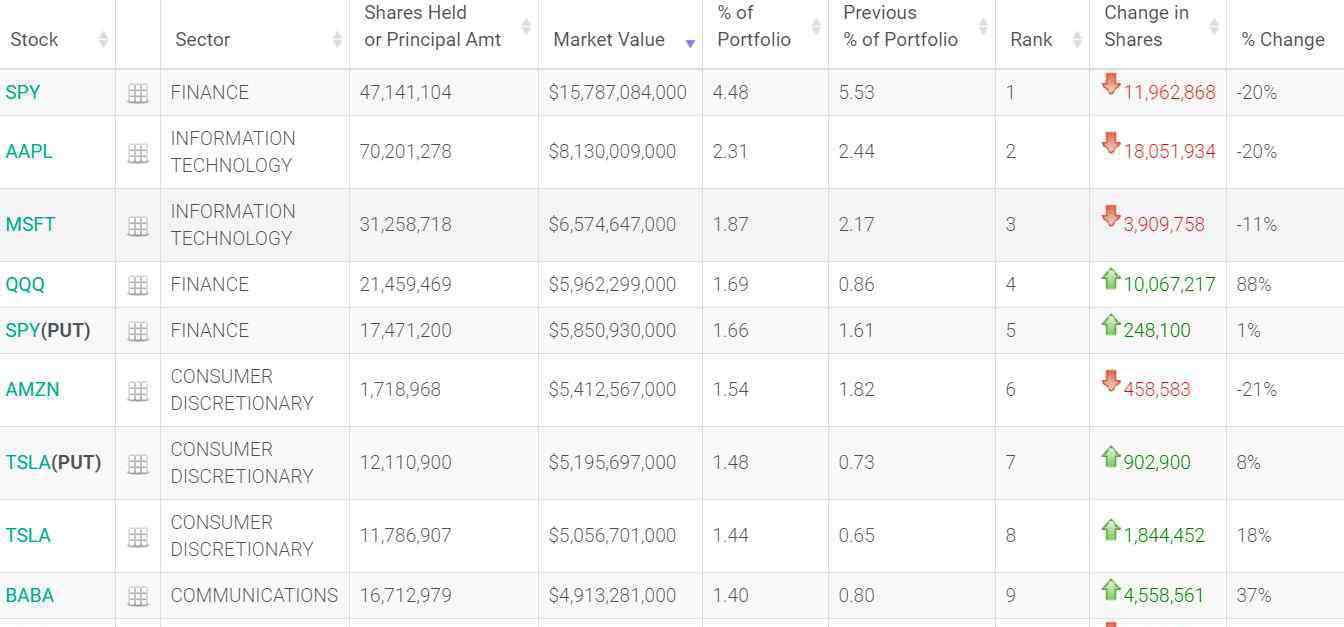
Task: Sort the table by Stock column
Action: click(x=35, y=40)
